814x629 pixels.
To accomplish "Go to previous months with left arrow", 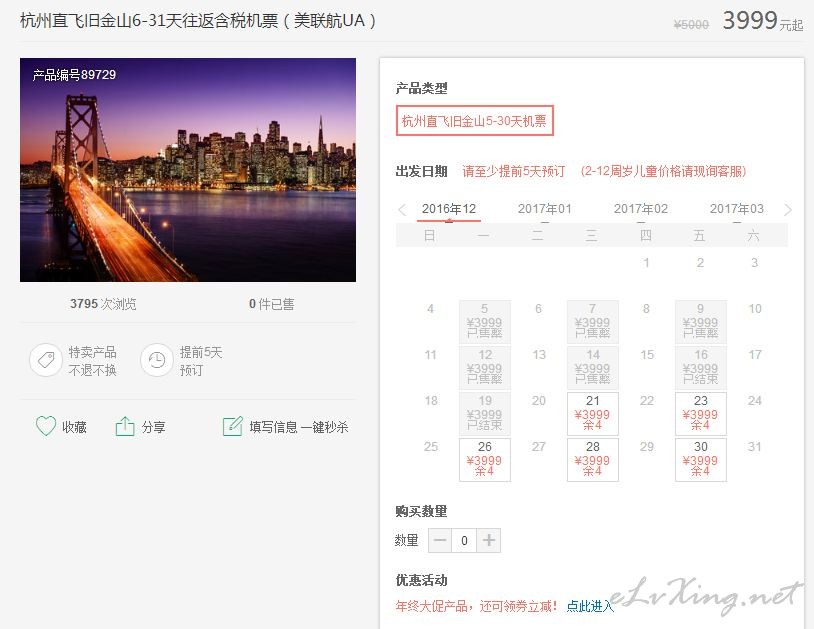I will click(402, 210).
